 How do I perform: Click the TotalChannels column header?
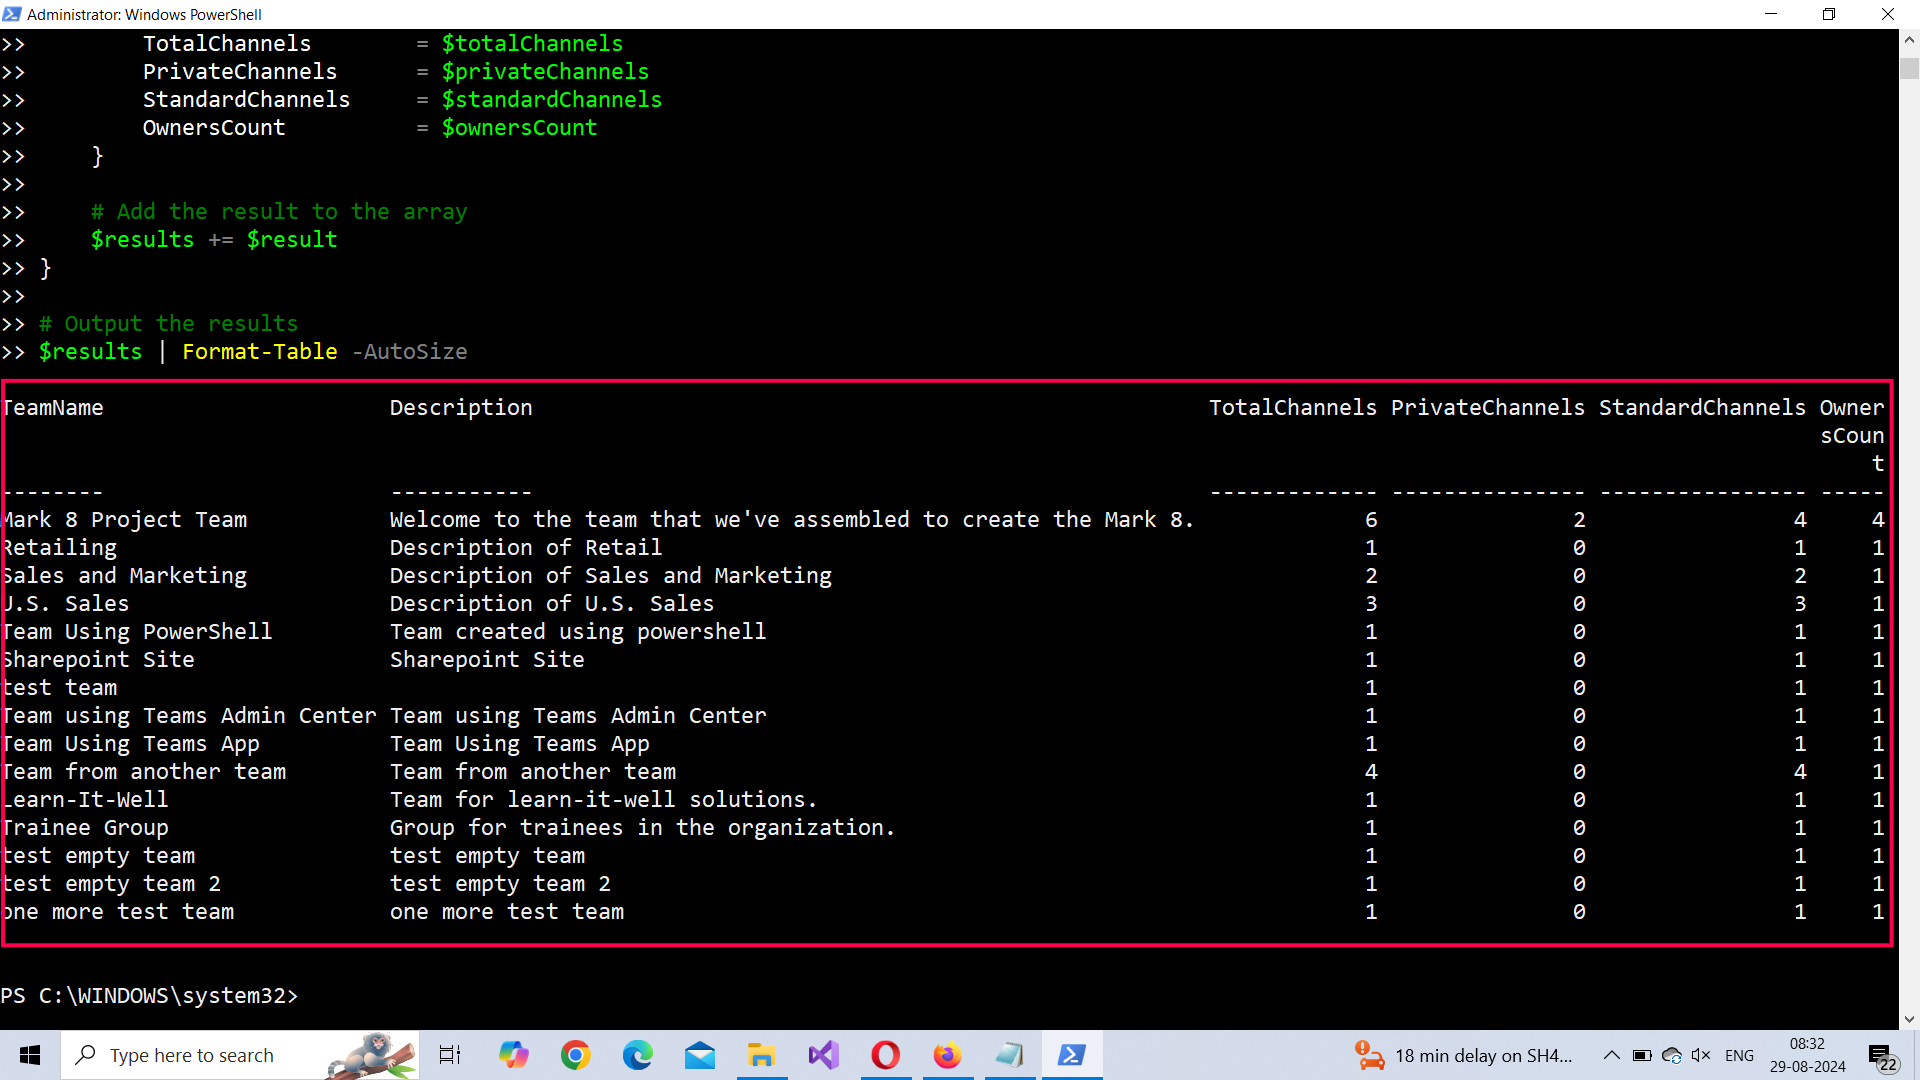point(1293,408)
